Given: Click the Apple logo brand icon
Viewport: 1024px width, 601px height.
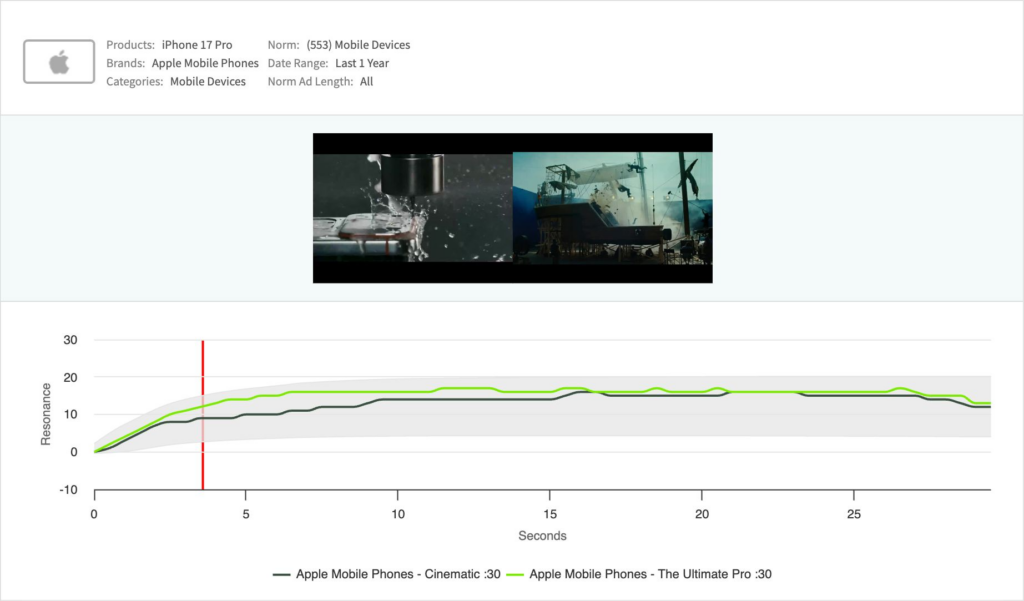Looking at the screenshot, I should point(59,63).
